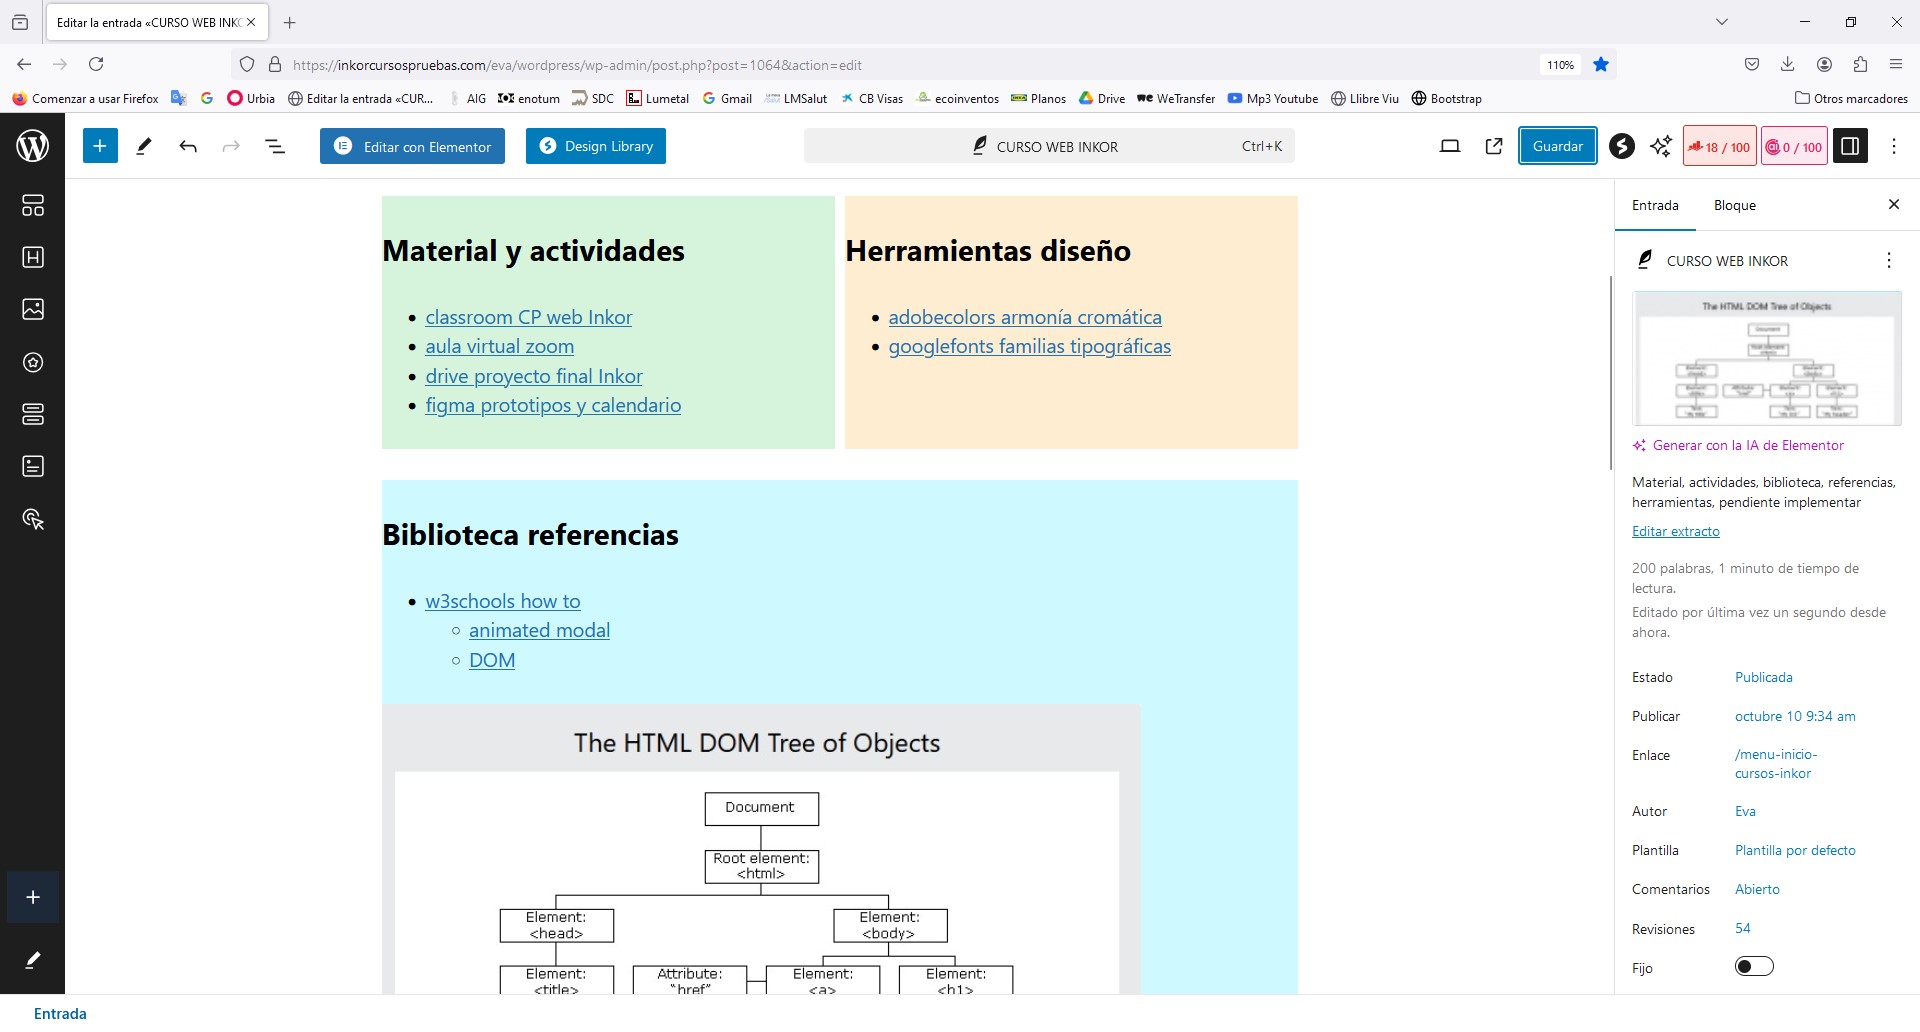Switch to the Bloque tab
Image resolution: width=1920 pixels, height=1032 pixels.
click(1734, 205)
